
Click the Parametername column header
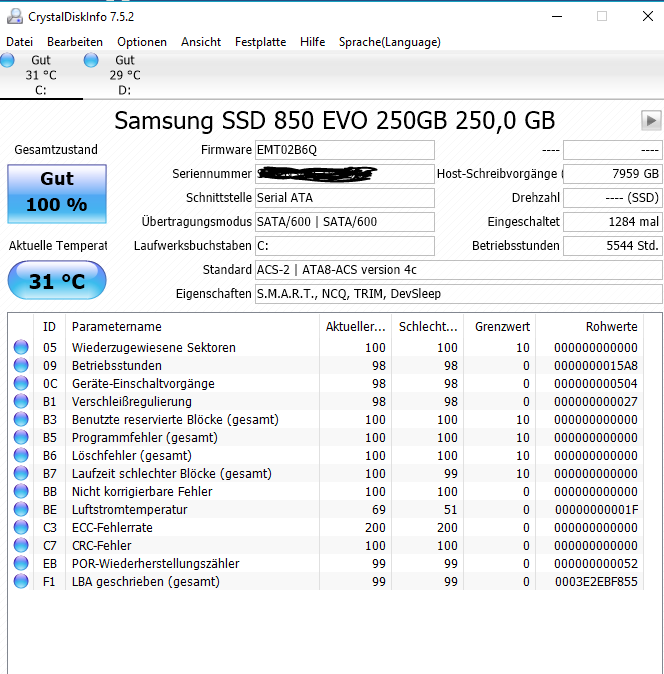tap(192, 327)
